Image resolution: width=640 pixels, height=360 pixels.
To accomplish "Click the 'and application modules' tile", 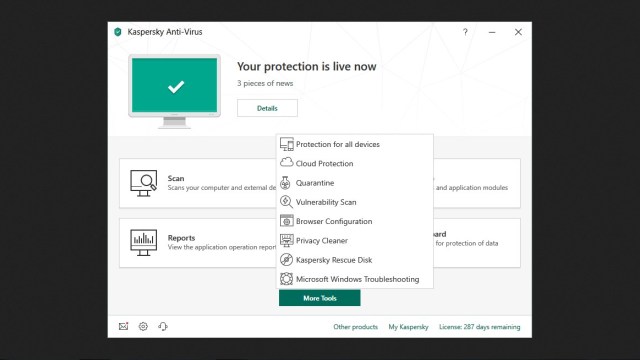I will click(477, 183).
